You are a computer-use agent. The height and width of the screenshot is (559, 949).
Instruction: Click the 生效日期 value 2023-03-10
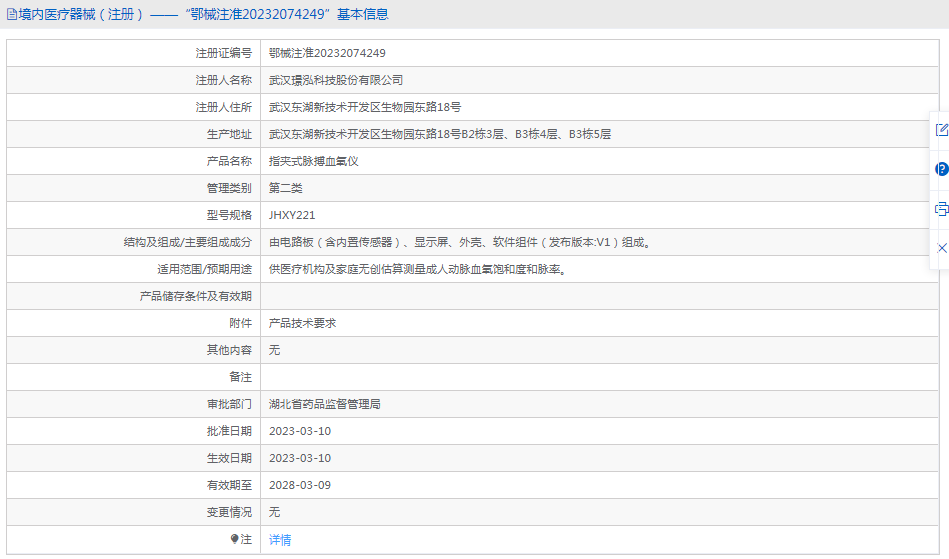(300, 459)
